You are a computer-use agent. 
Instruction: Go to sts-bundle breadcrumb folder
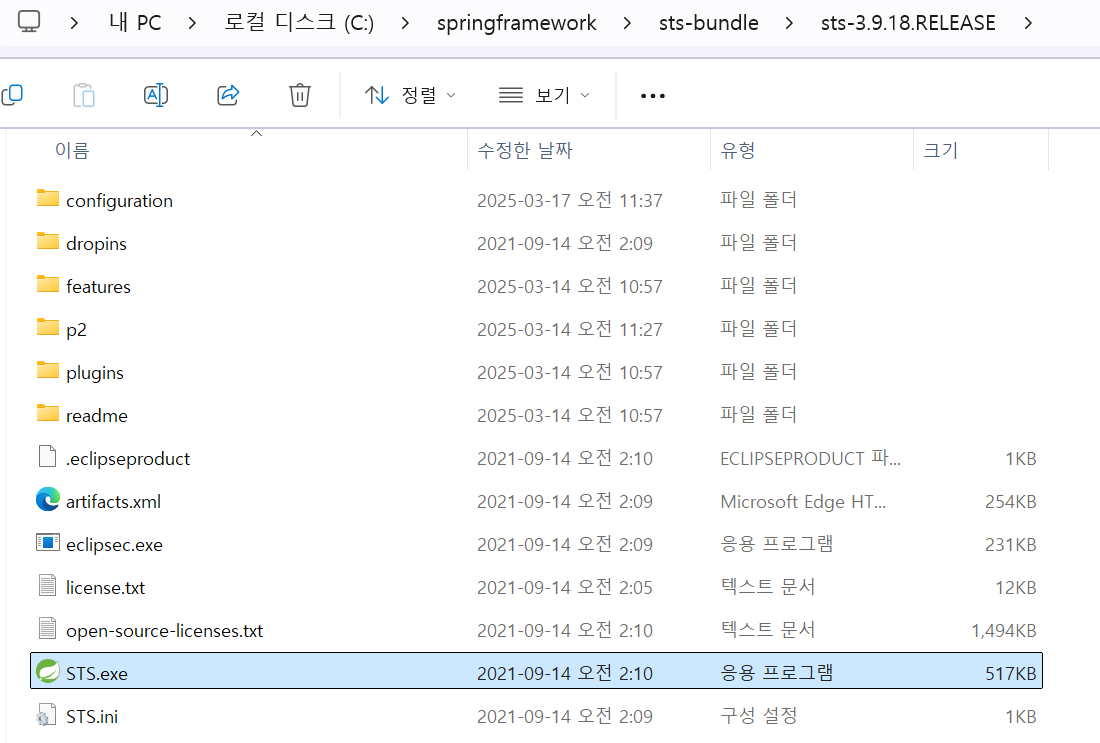point(709,22)
